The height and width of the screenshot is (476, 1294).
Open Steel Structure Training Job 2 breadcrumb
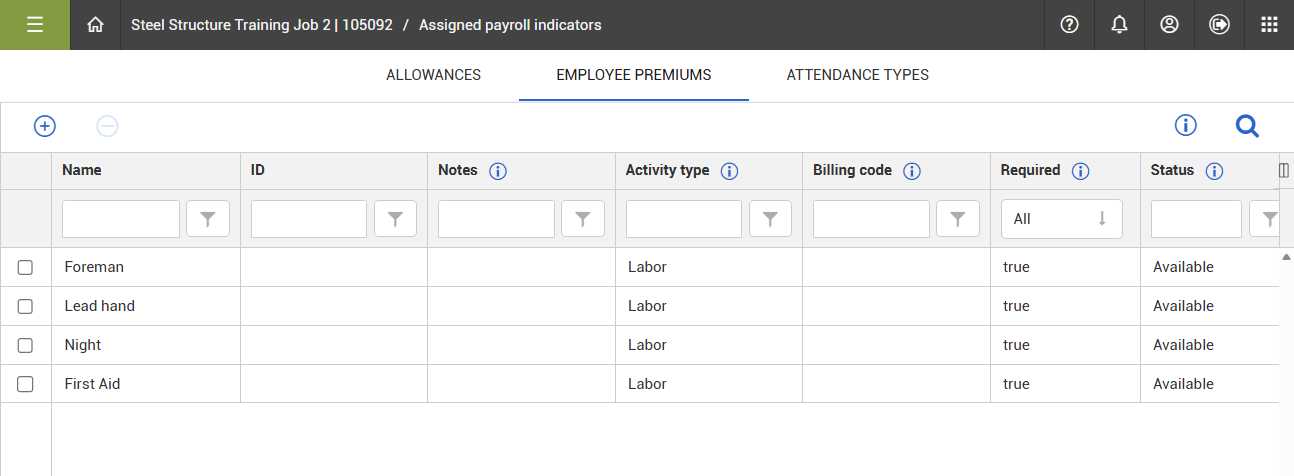[x=261, y=25]
